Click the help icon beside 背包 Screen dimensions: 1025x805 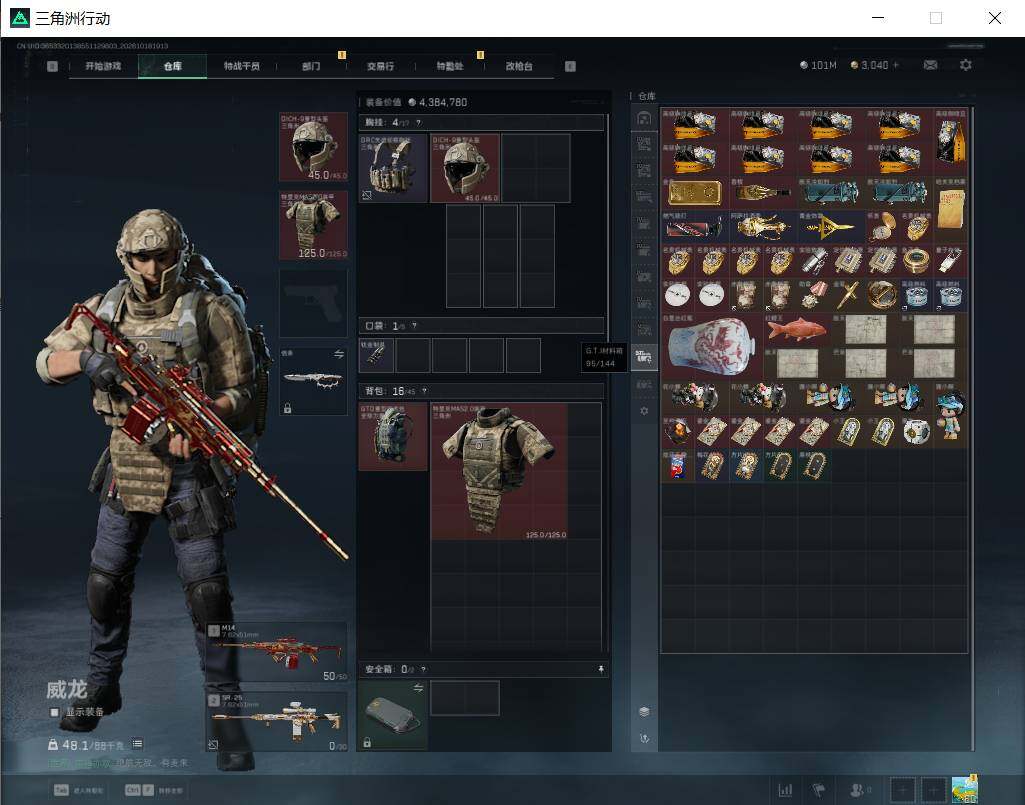424,391
